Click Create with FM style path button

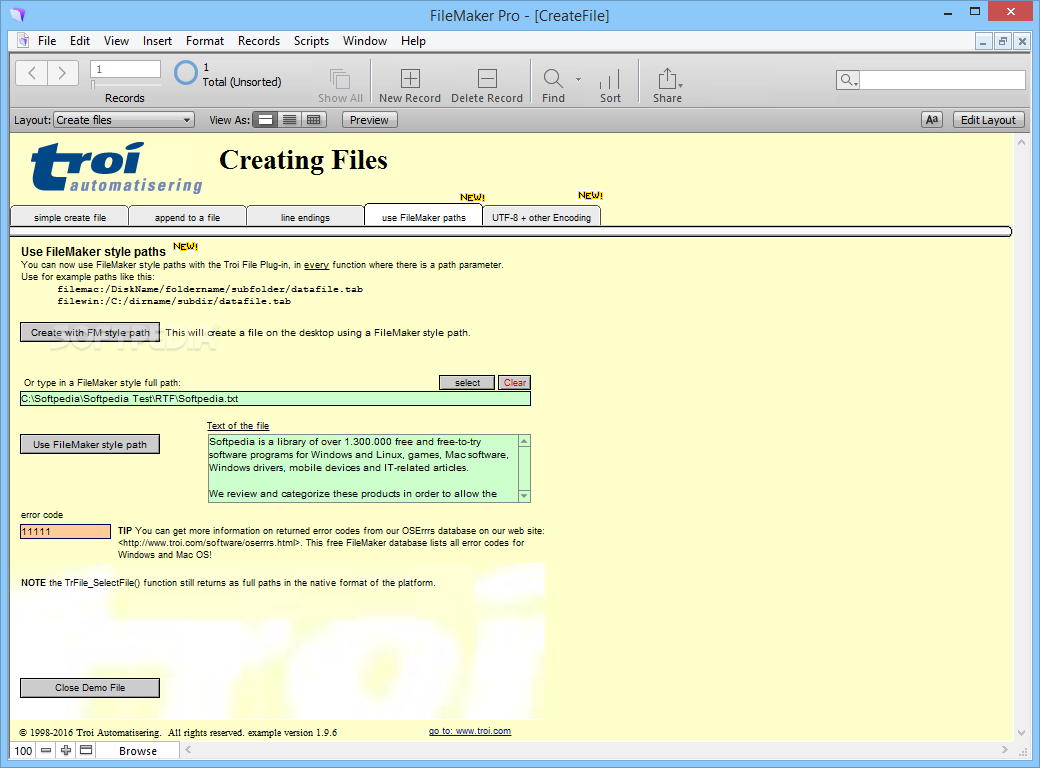(90, 332)
